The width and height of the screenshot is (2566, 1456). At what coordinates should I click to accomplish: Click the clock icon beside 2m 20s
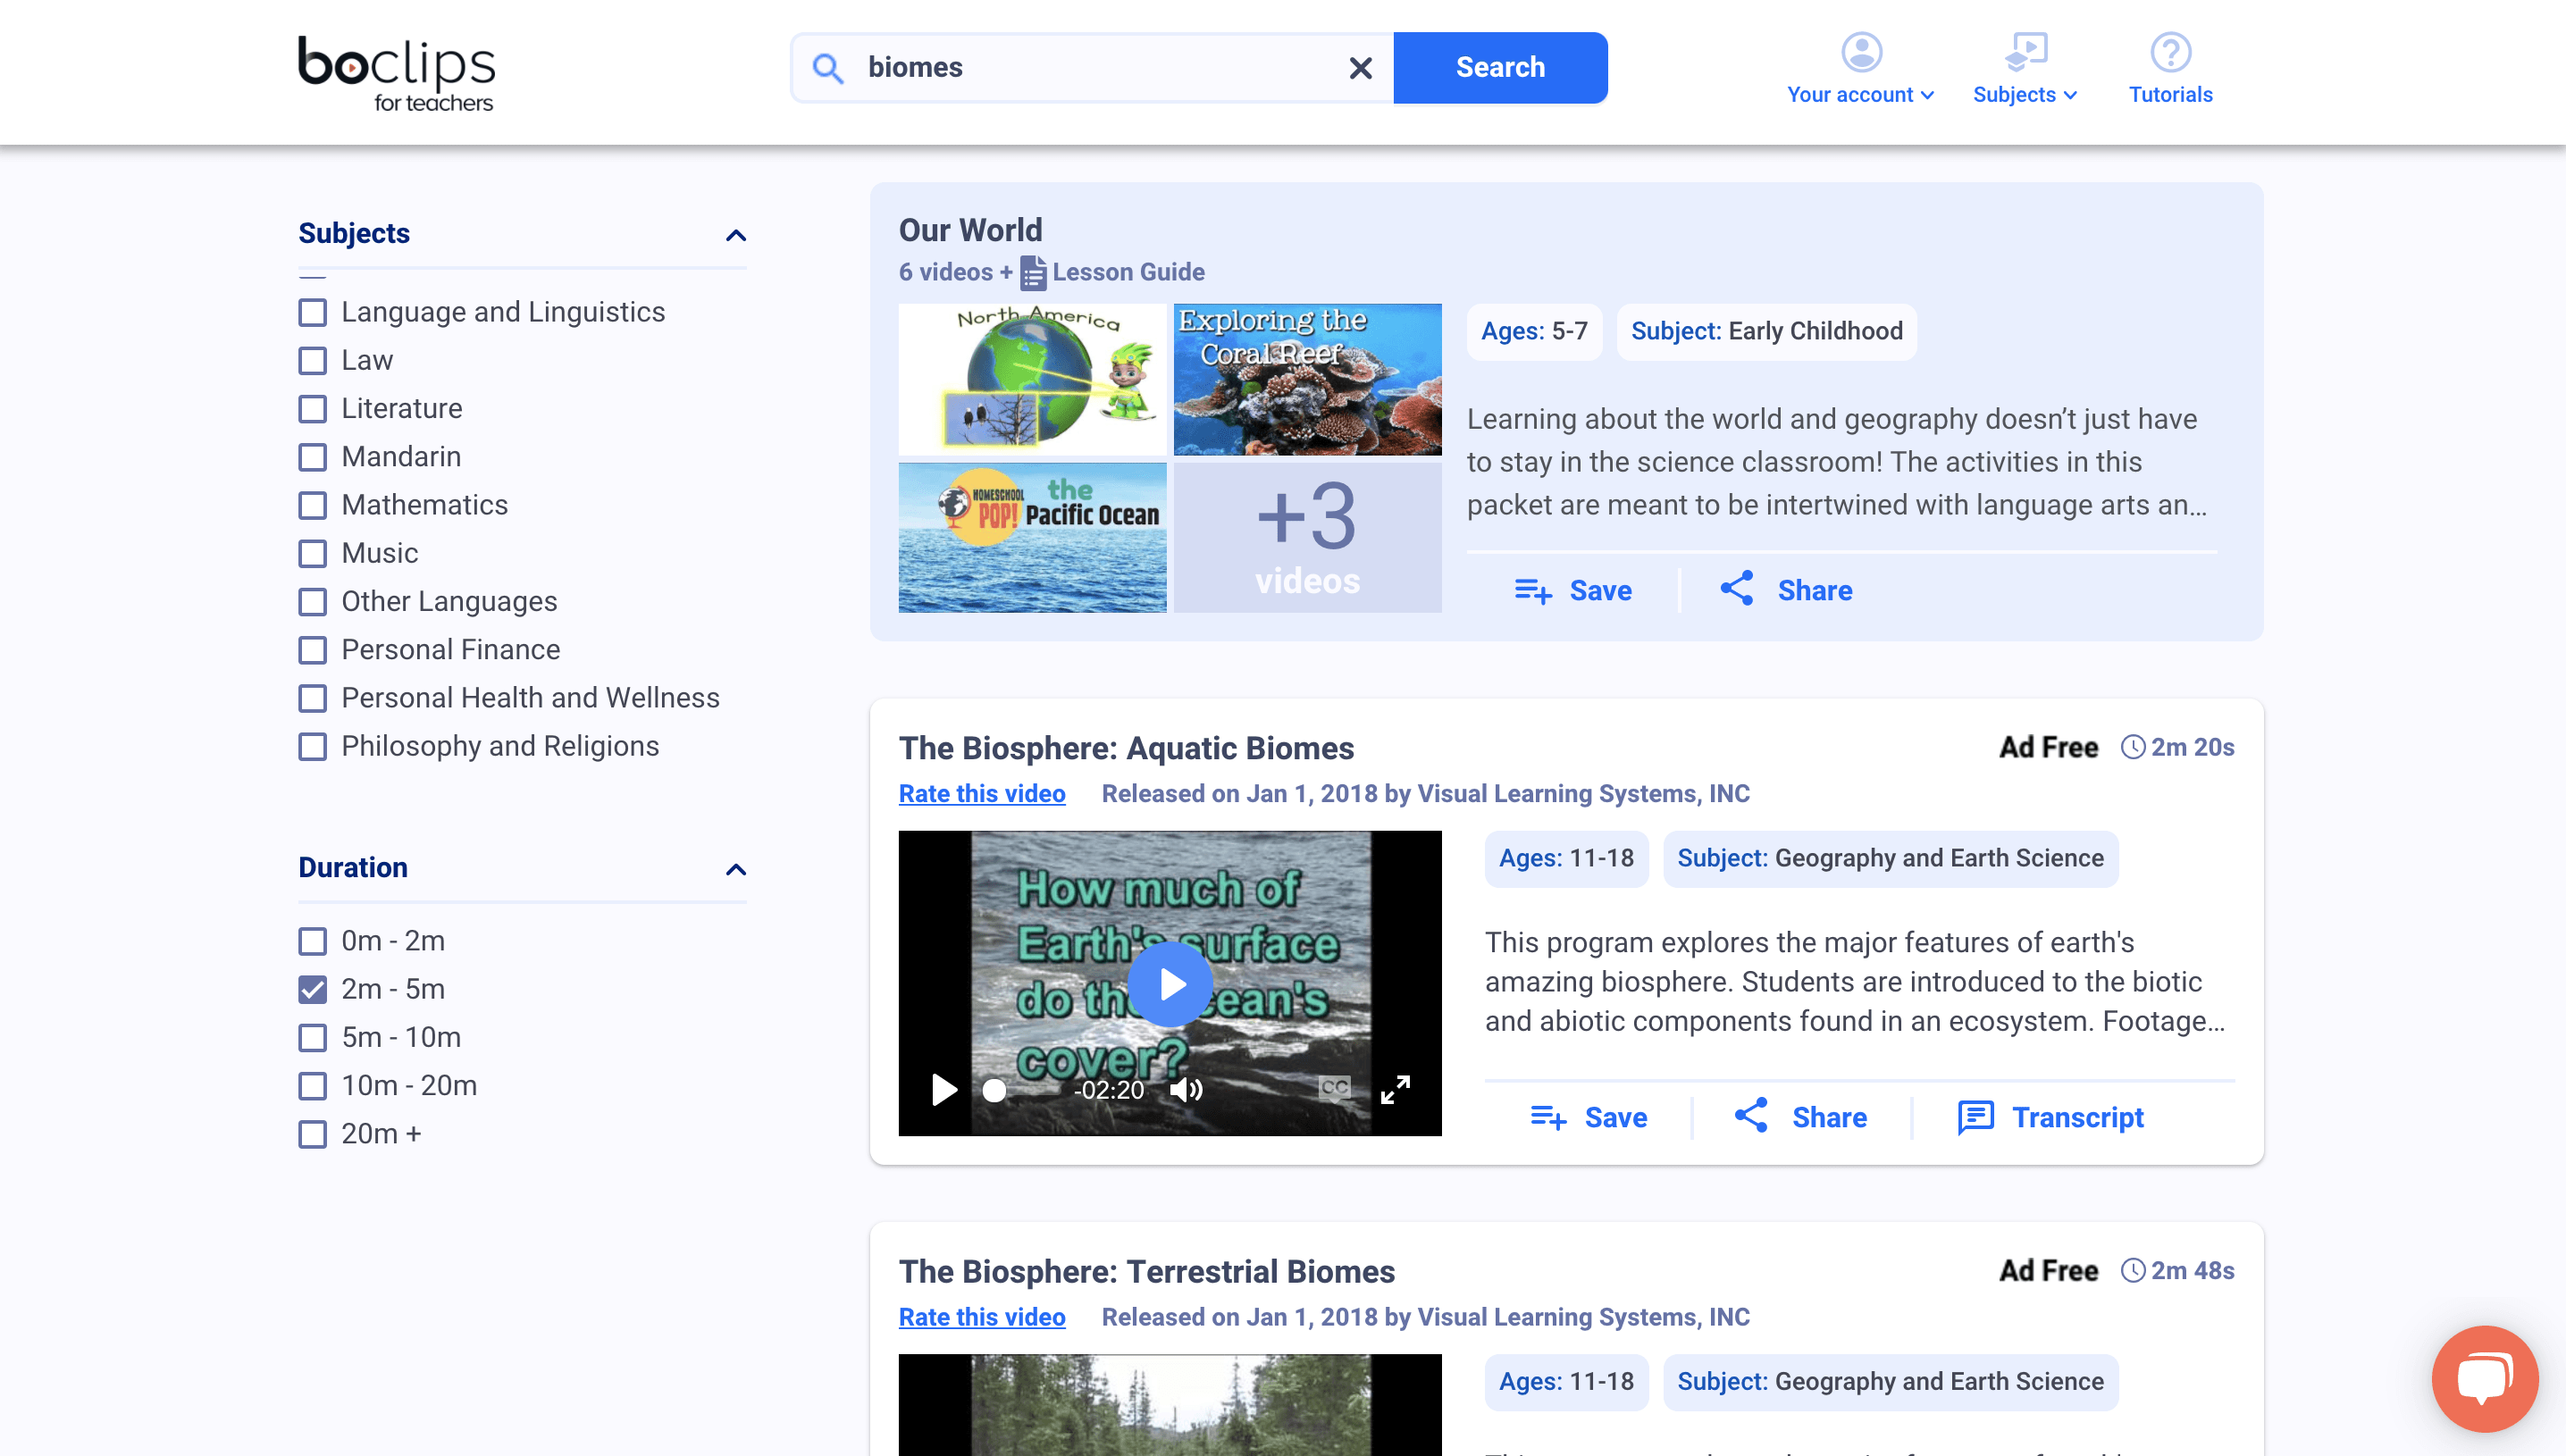(x=2132, y=747)
